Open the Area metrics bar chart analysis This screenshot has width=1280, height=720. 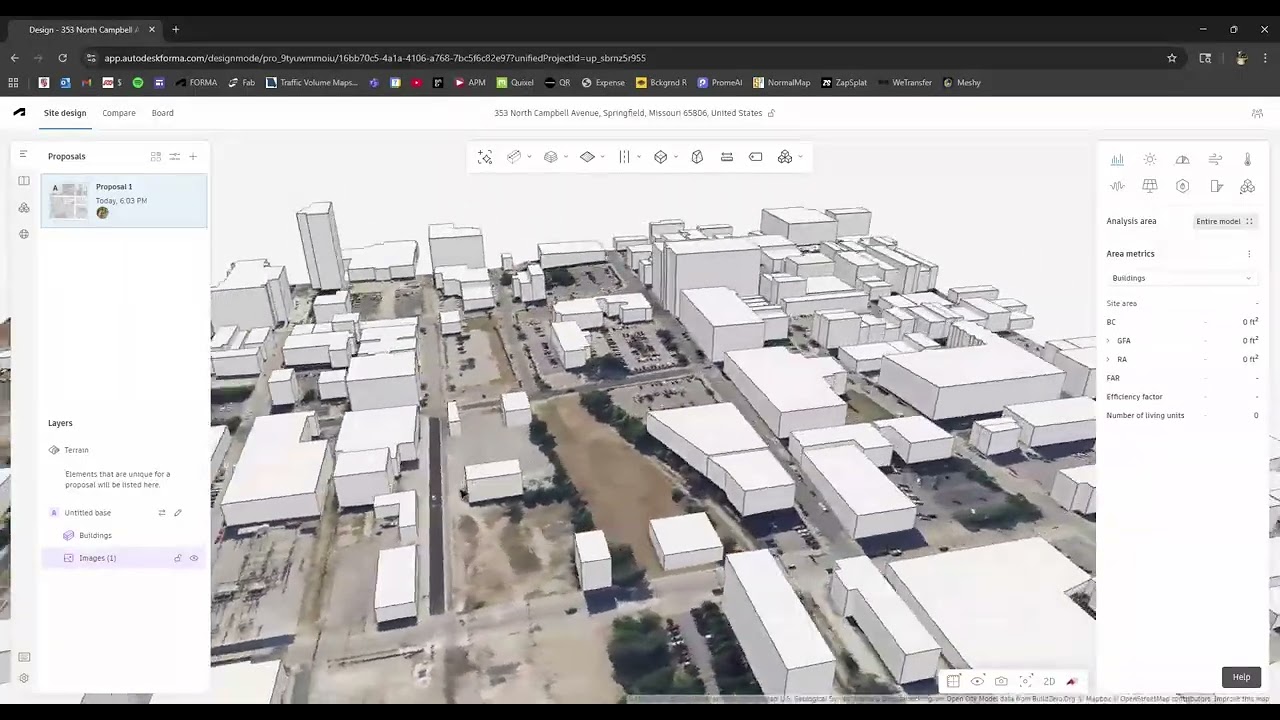pyautogui.click(x=1117, y=160)
